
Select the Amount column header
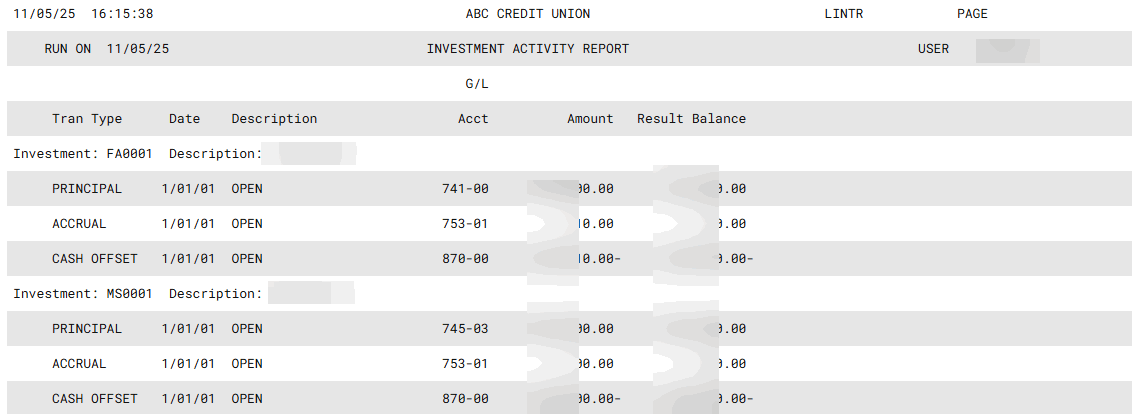[590, 119]
